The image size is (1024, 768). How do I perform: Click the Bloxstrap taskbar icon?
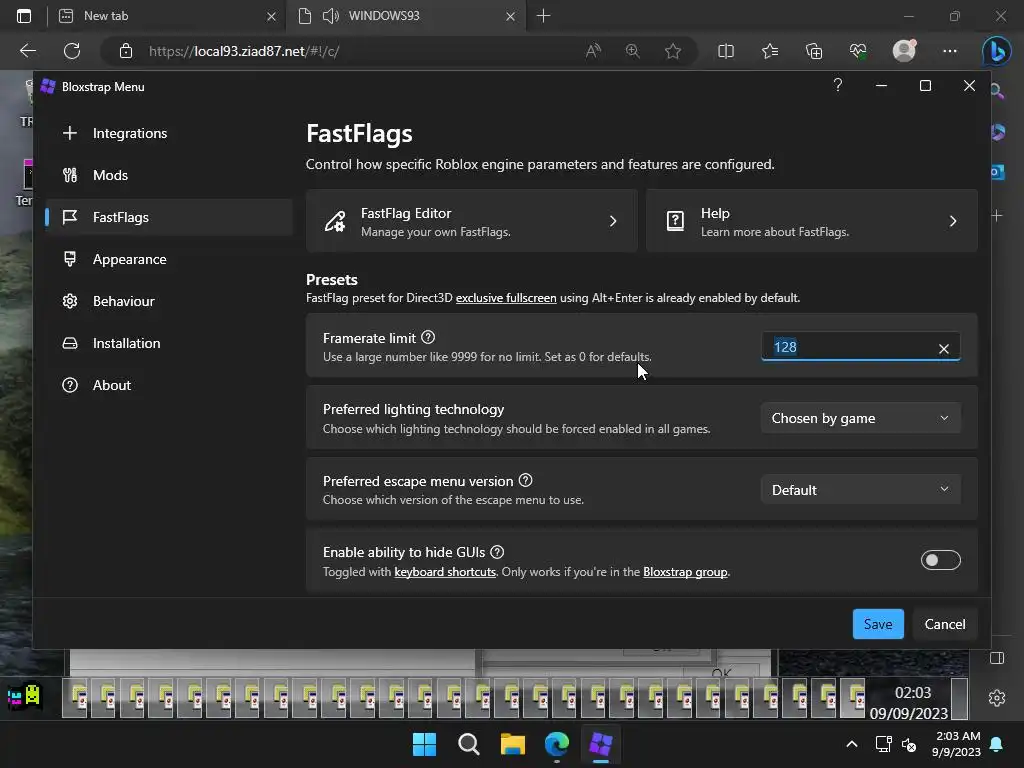[x=600, y=744]
